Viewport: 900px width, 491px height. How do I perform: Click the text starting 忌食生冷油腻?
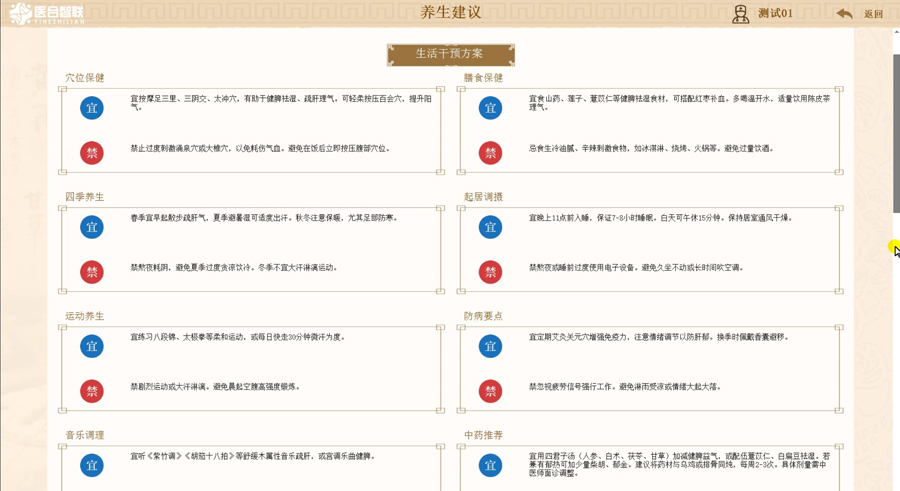(651, 149)
